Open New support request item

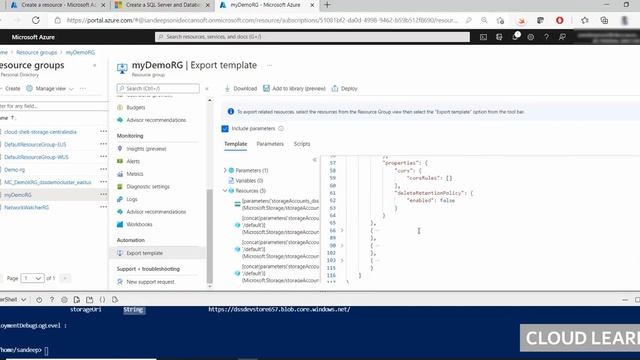[150, 282]
